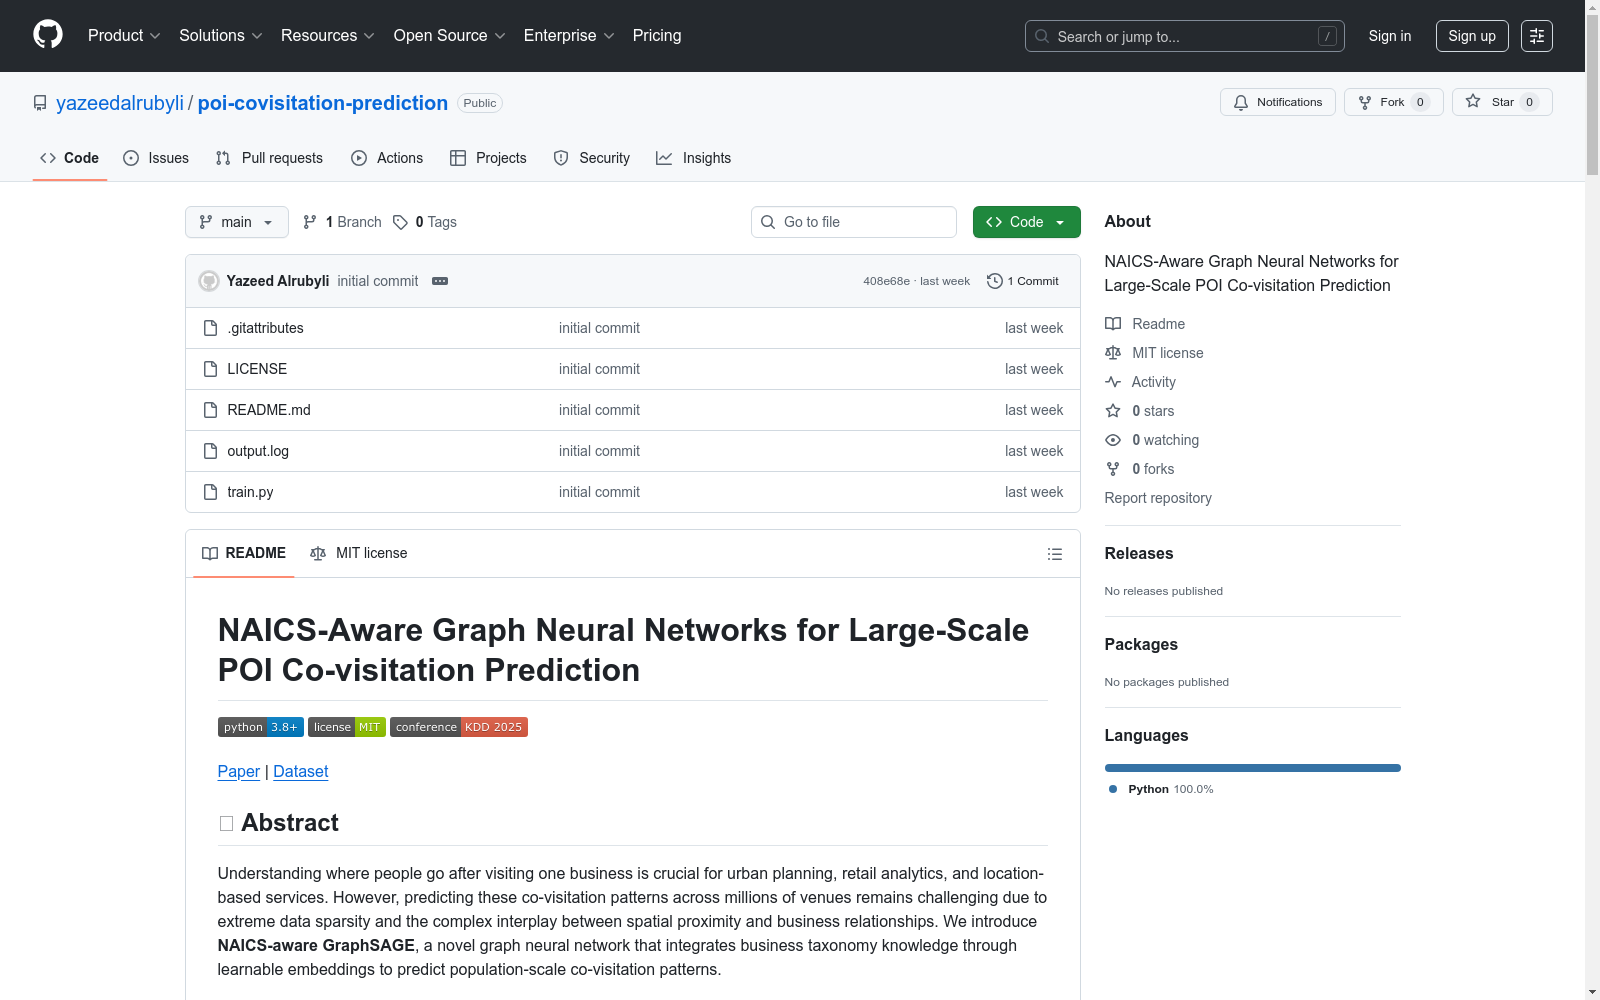The width and height of the screenshot is (1600, 1000).
Task: Expand the green Code dropdown button
Action: coord(1026,222)
